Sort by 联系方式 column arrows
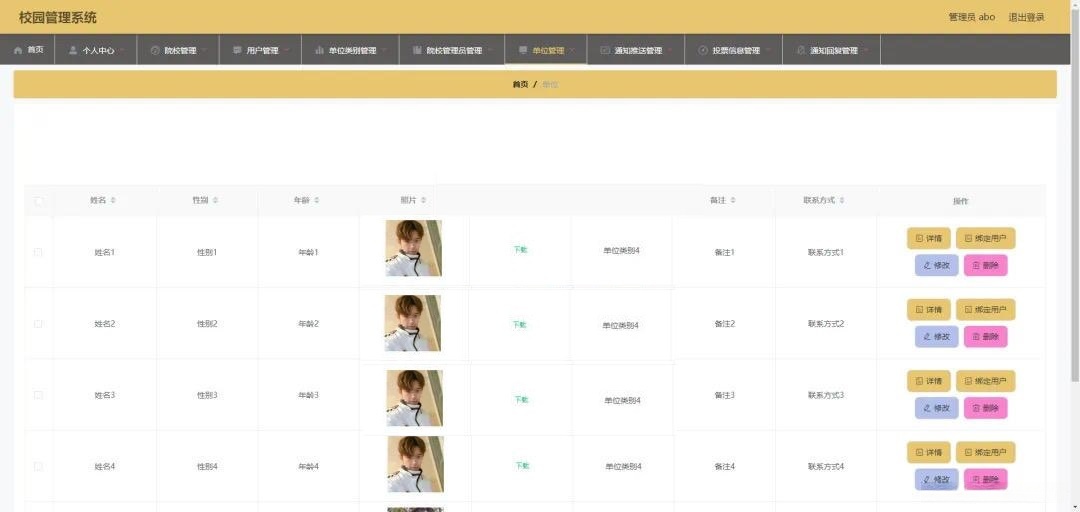Screen dimensions: 1080x512 [842, 201]
